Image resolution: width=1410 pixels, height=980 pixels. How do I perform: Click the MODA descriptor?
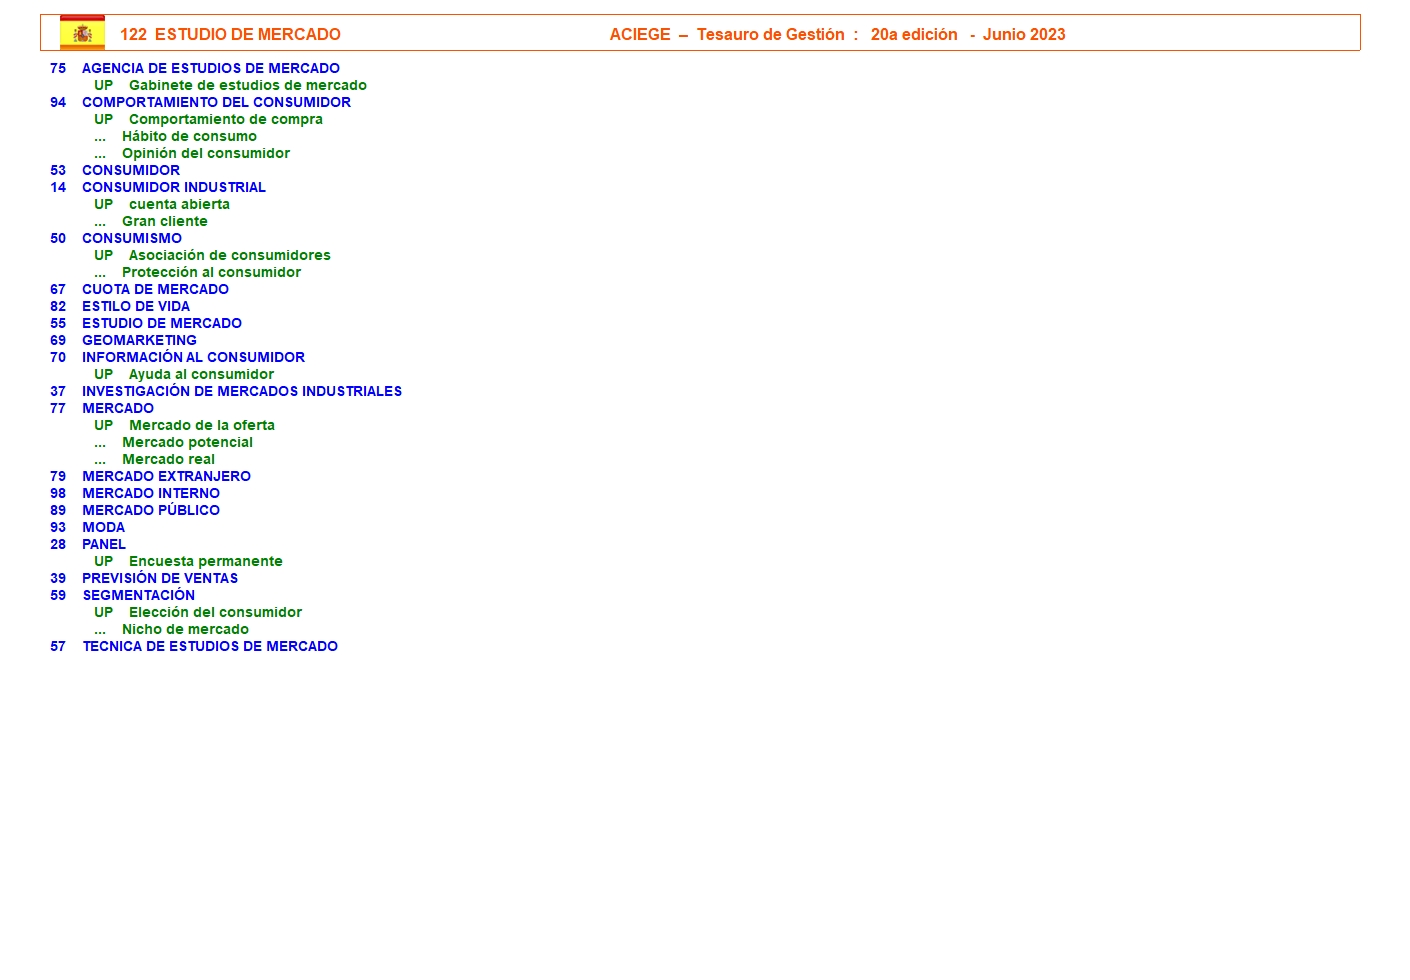tap(104, 527)
